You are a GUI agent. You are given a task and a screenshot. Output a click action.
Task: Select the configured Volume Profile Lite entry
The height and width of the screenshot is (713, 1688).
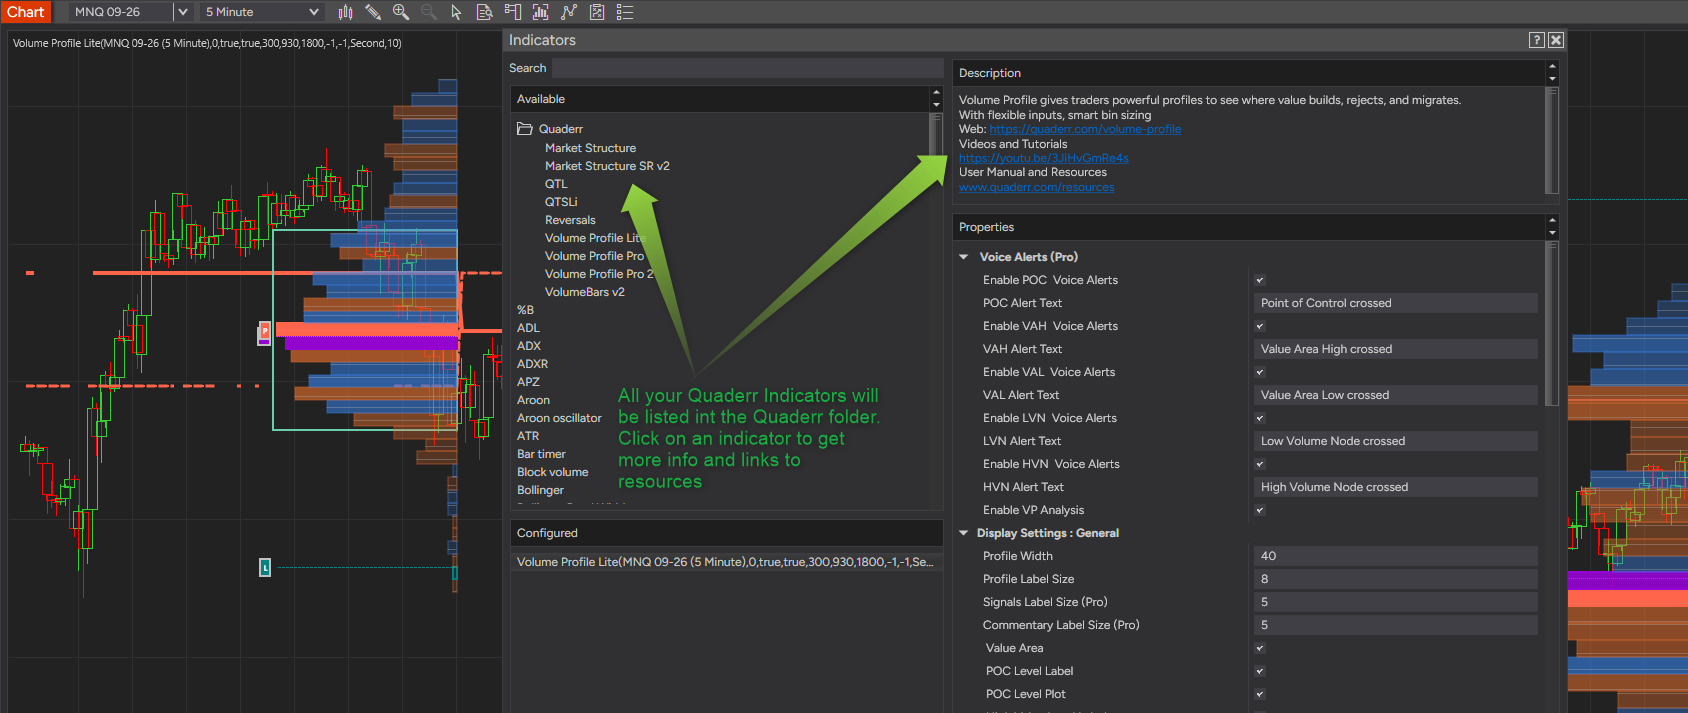click(x=726, y=562)
